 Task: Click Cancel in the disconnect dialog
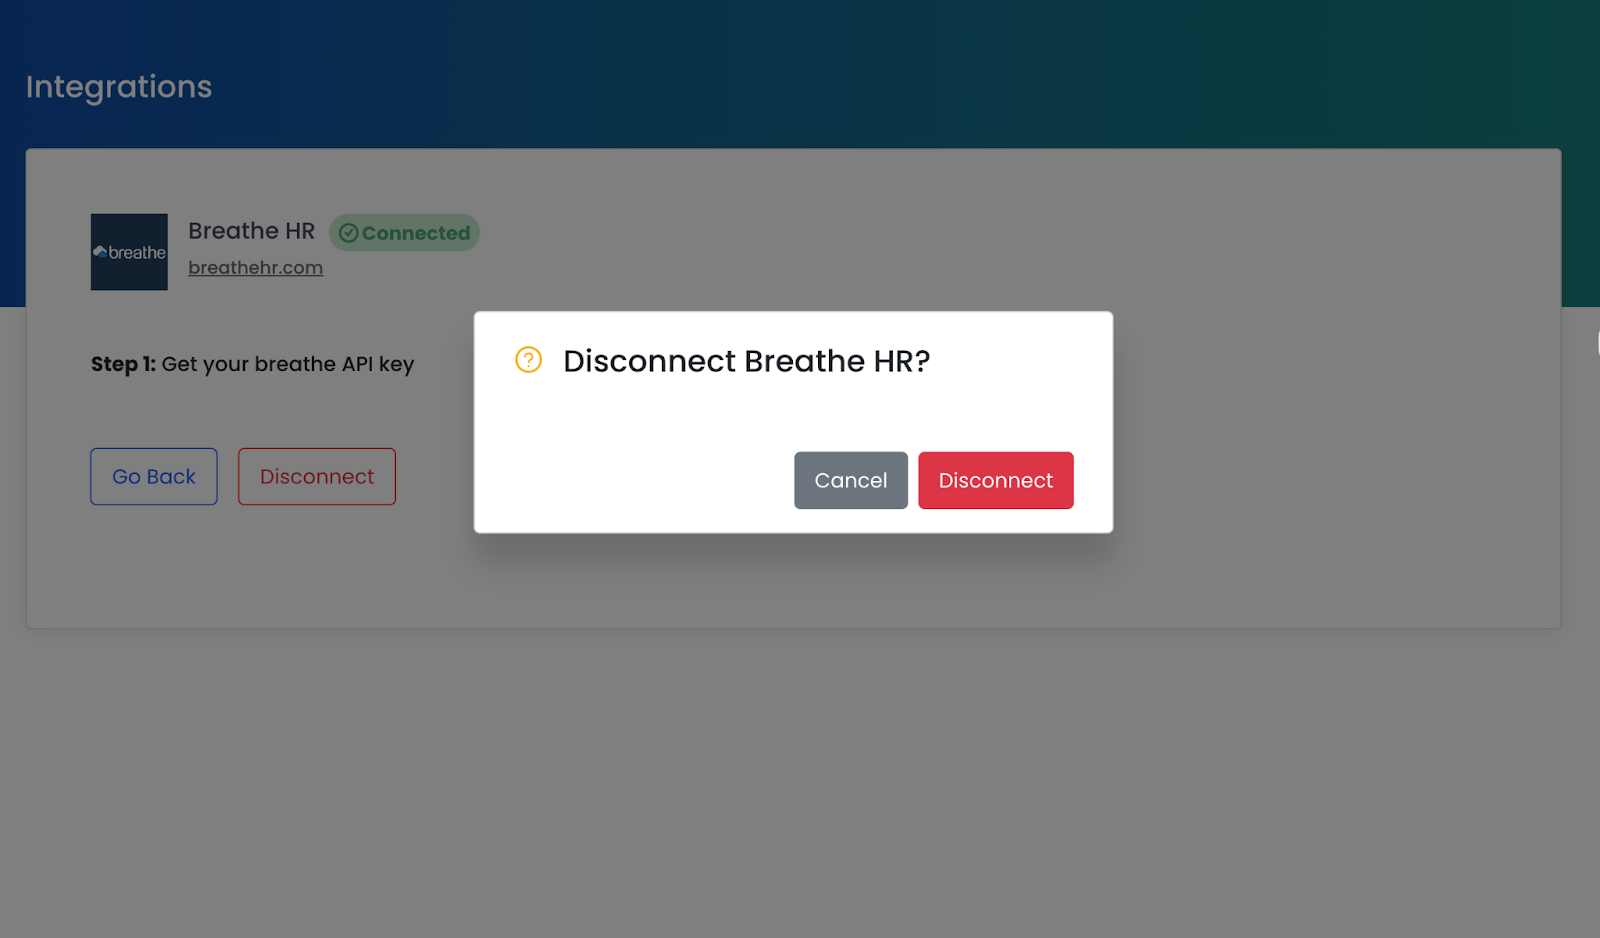[851, 480]
